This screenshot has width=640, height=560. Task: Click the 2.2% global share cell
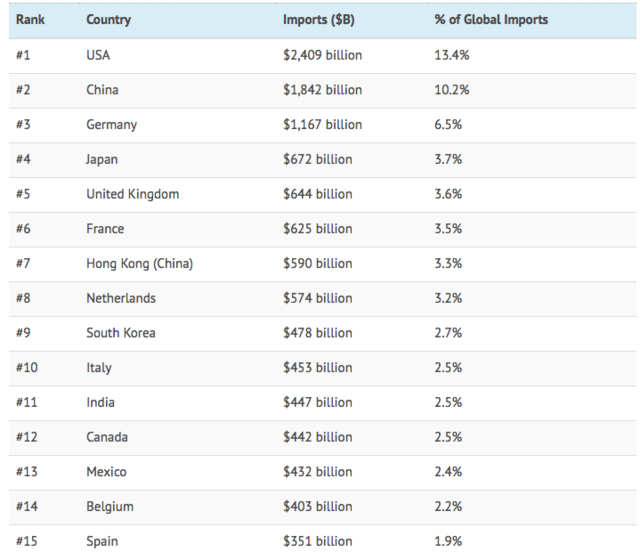pyautogui.click(x=448, y=506)
